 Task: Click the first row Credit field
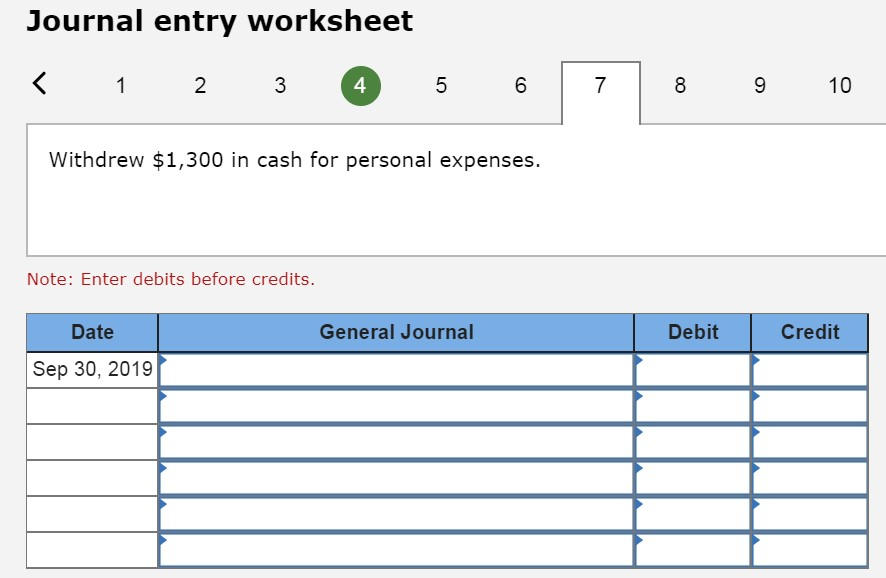coord(810,368)
